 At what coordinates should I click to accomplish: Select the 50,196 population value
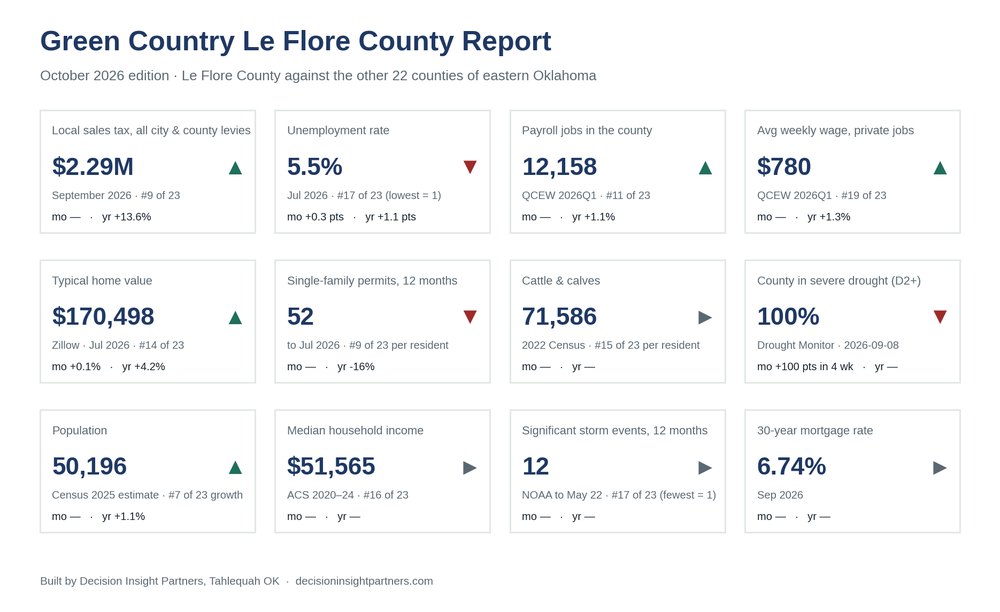click(x=89, y=467)
